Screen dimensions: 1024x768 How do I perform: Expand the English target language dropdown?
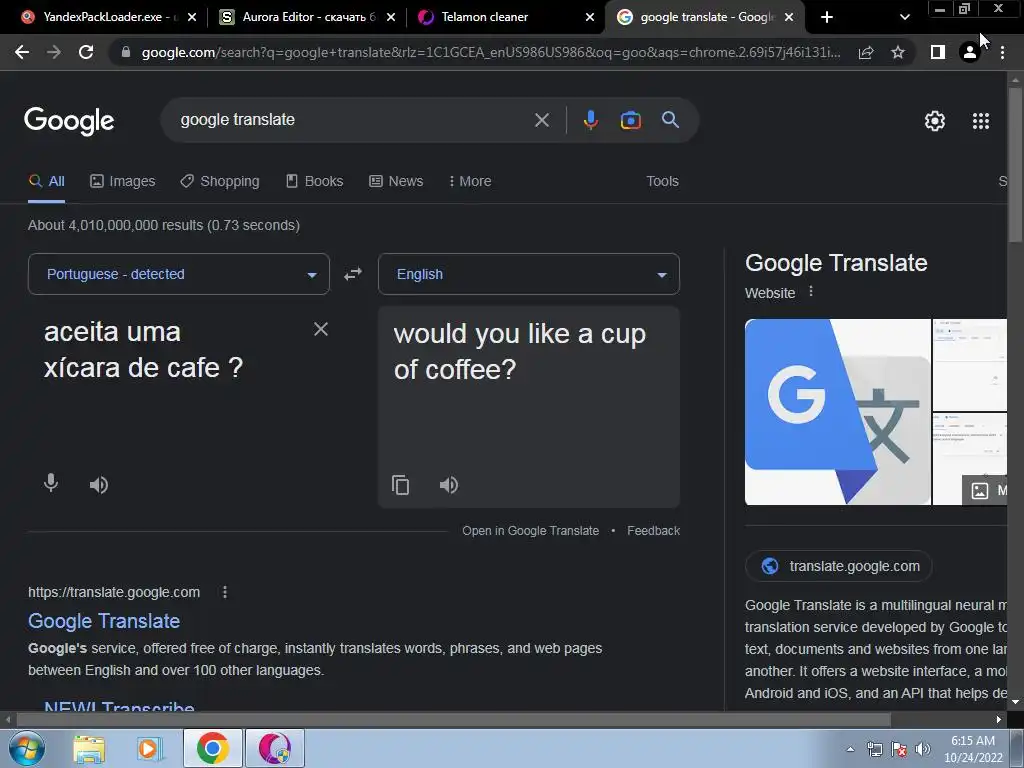529,274
